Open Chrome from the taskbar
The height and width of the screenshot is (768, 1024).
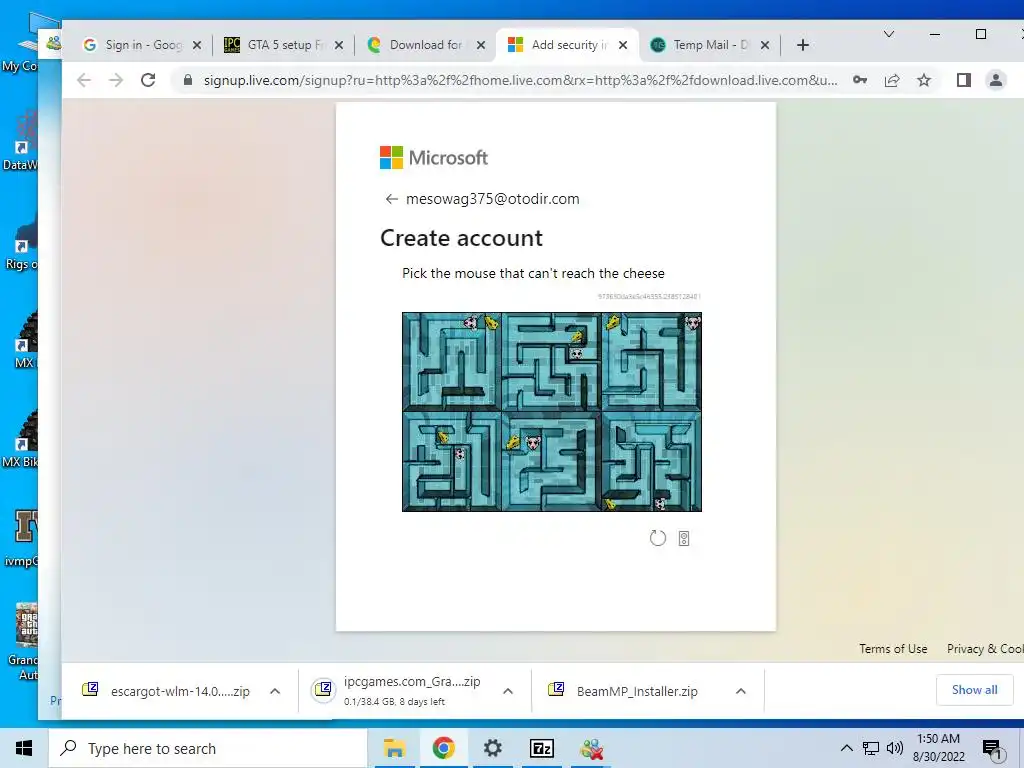pyautogui.click(x=443, y=748)
